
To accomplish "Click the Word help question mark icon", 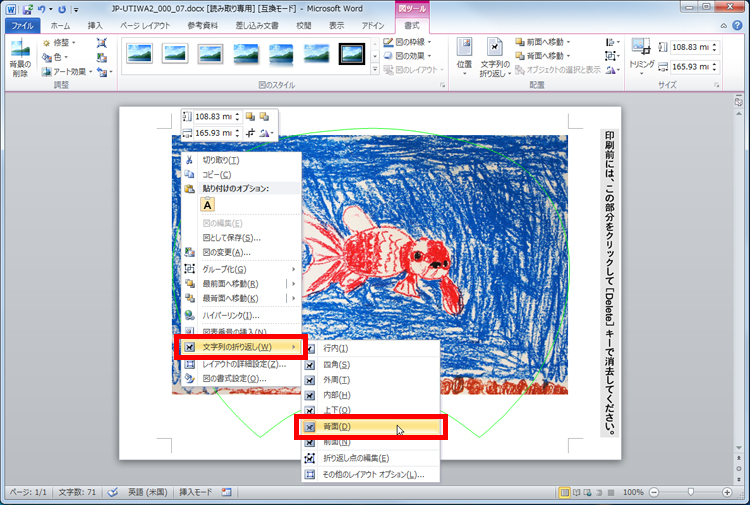I will pos(737,25).
